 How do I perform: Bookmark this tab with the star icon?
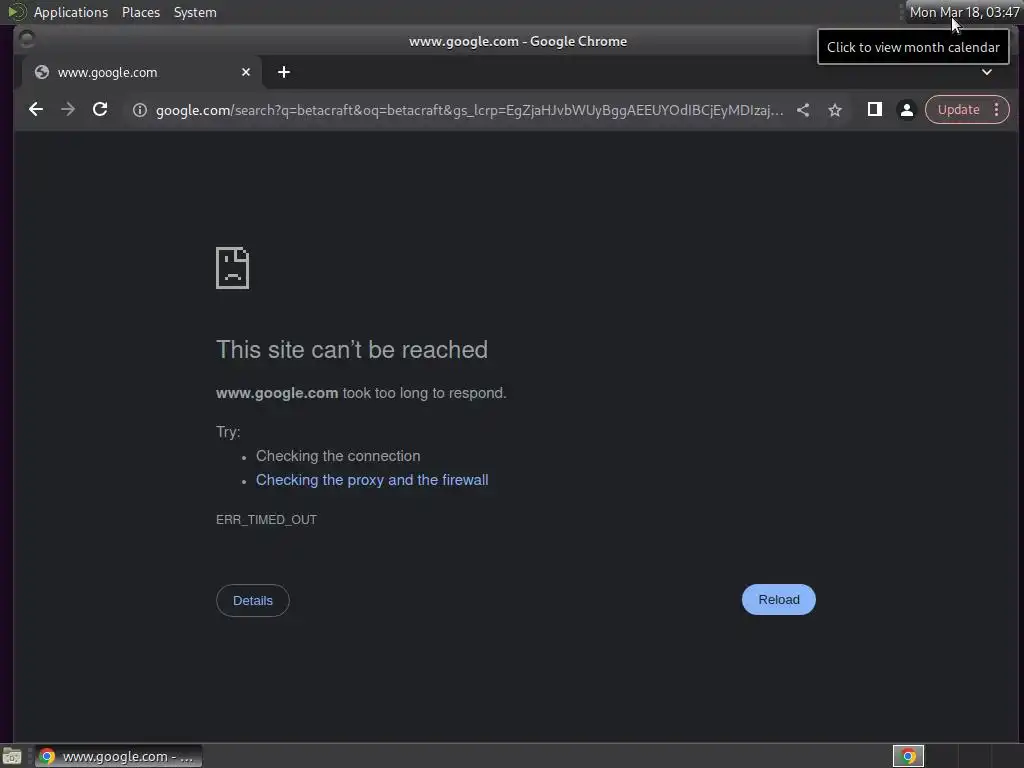[835, 110]
